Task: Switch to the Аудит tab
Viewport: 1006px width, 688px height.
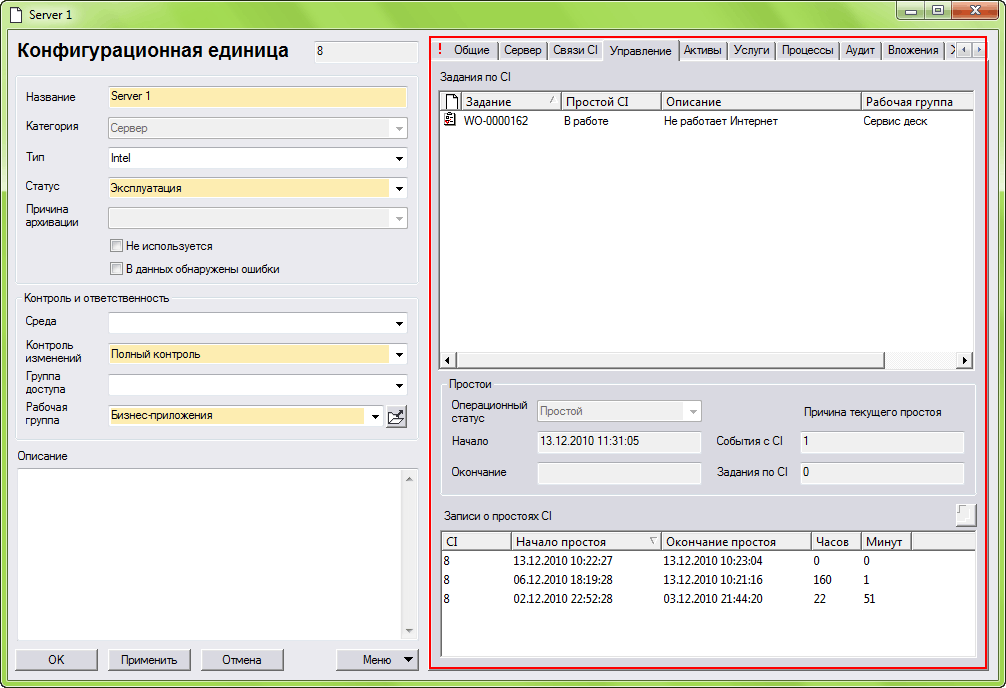Action: click(x=860, y=50)
